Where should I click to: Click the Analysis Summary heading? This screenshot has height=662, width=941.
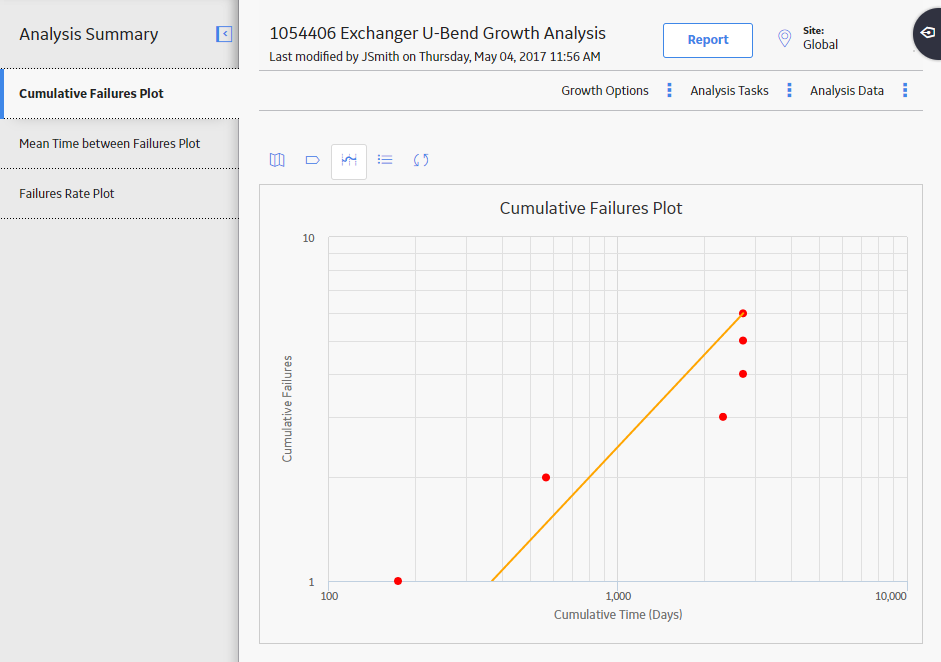pyautogui.click(x=89, y=34)
